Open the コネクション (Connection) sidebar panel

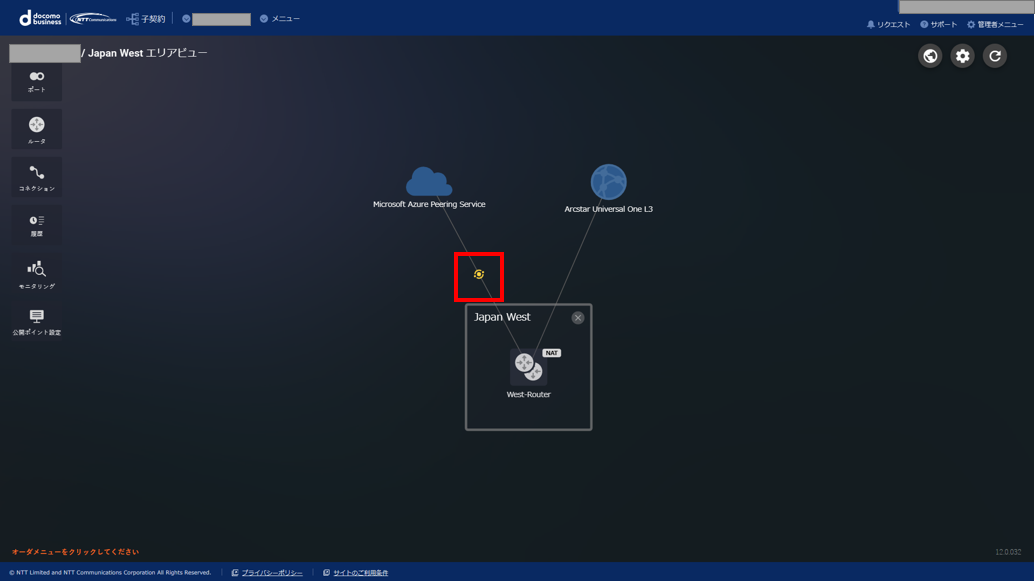37,178
